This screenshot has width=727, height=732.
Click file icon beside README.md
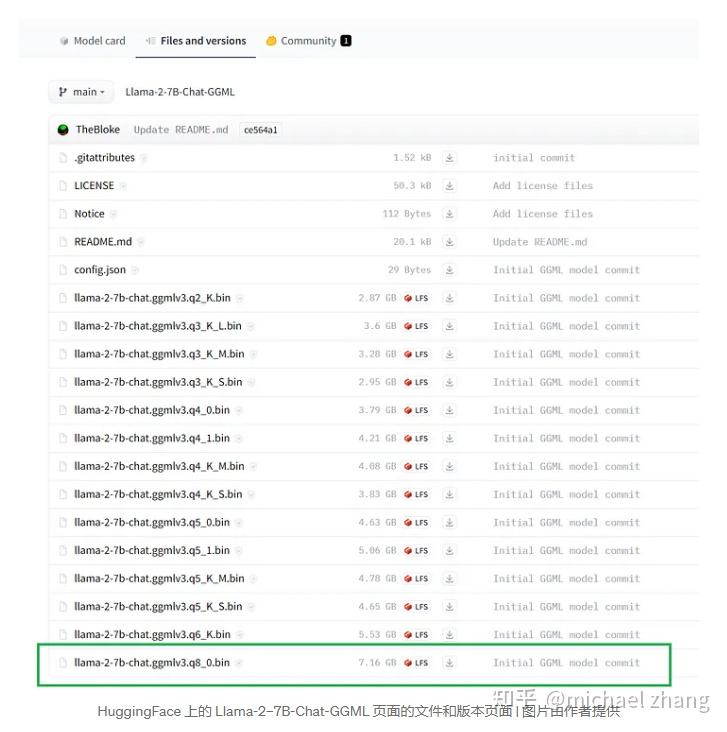coord(63,242)
